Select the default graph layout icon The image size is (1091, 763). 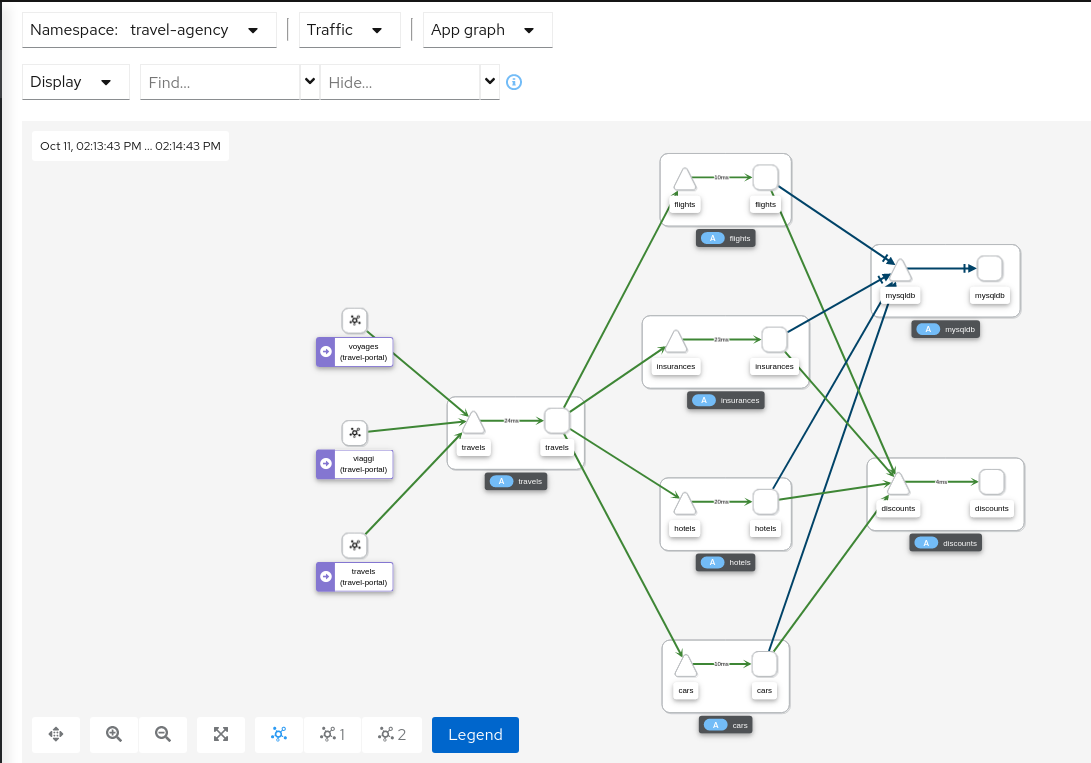pyautogui.click(x=279, y=734)
